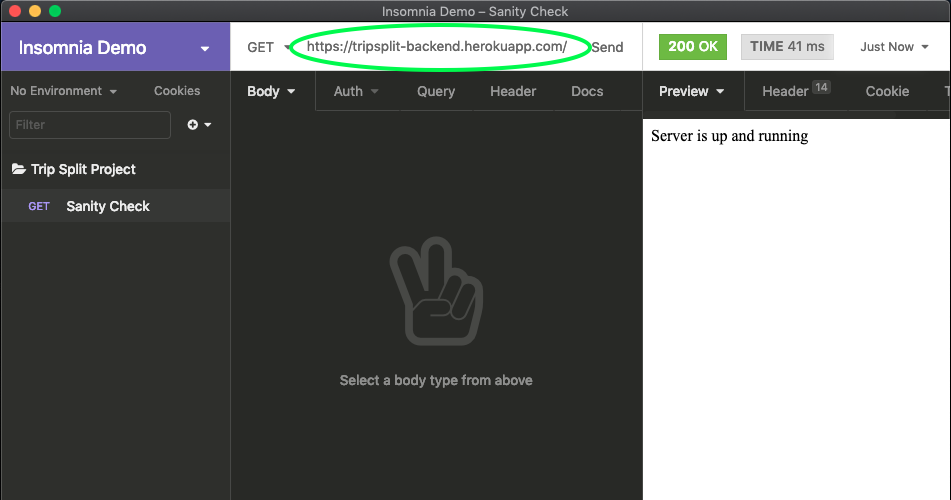Click the green fullscreen window button
Viewport: 951px width, 500px height.
click(54, 11)
